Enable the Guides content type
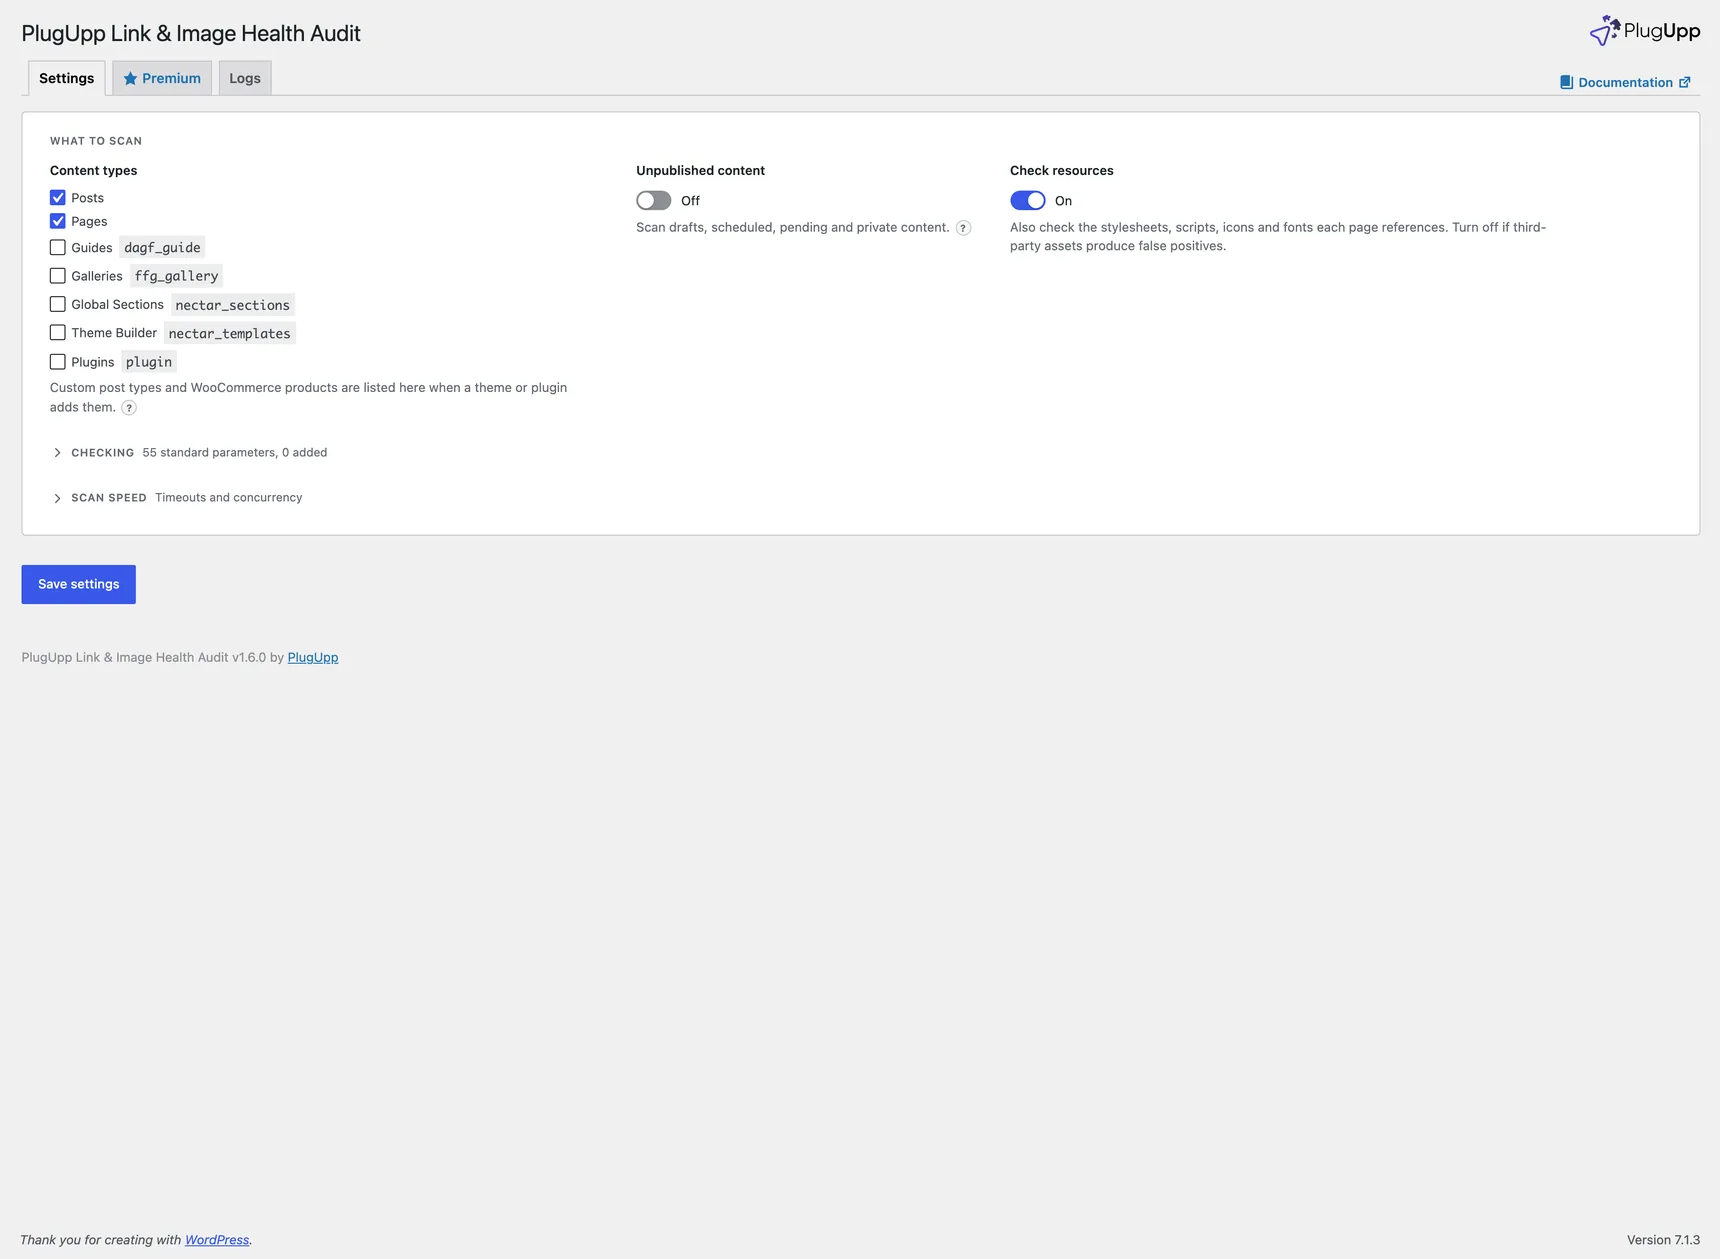This screenshot has width=1720, height=1259. tap(58, 247)
